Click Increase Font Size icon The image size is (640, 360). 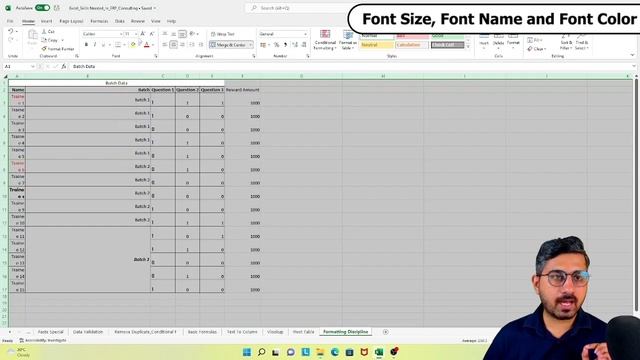click(x=143, y=34)
